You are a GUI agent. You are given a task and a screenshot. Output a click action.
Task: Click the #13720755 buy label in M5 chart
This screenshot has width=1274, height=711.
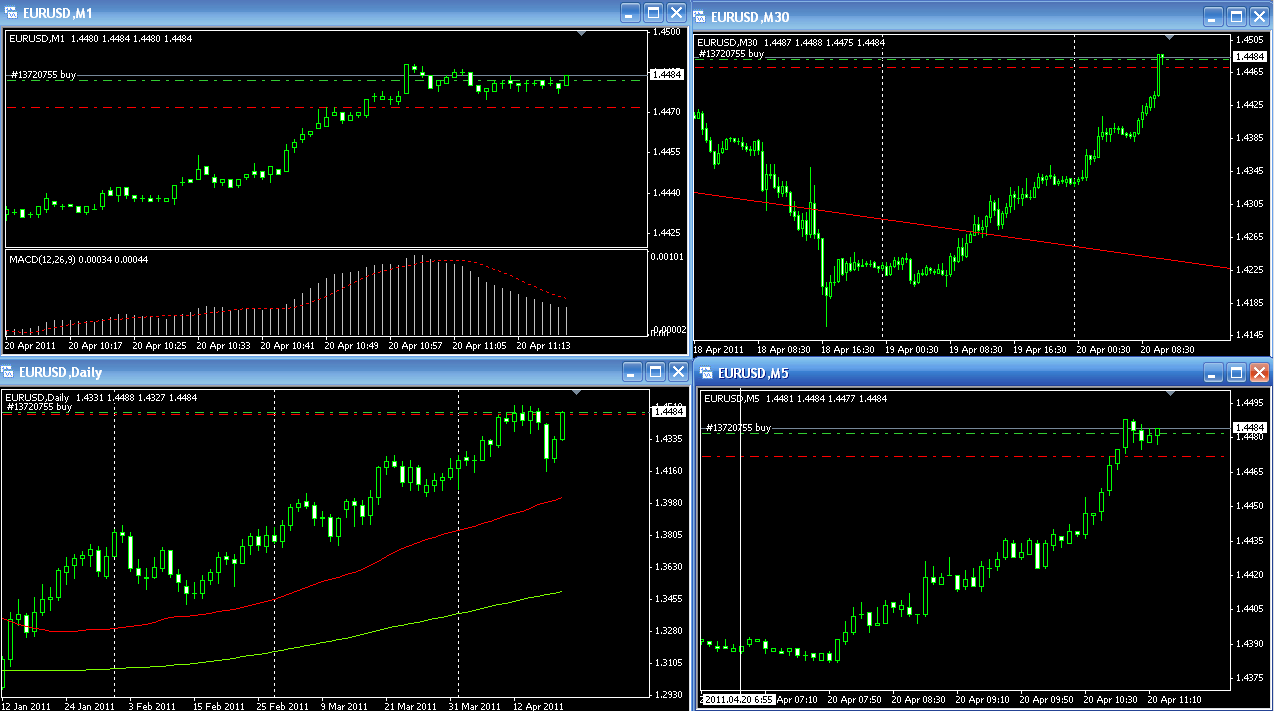pyautogui.click(x=738, y=428)
